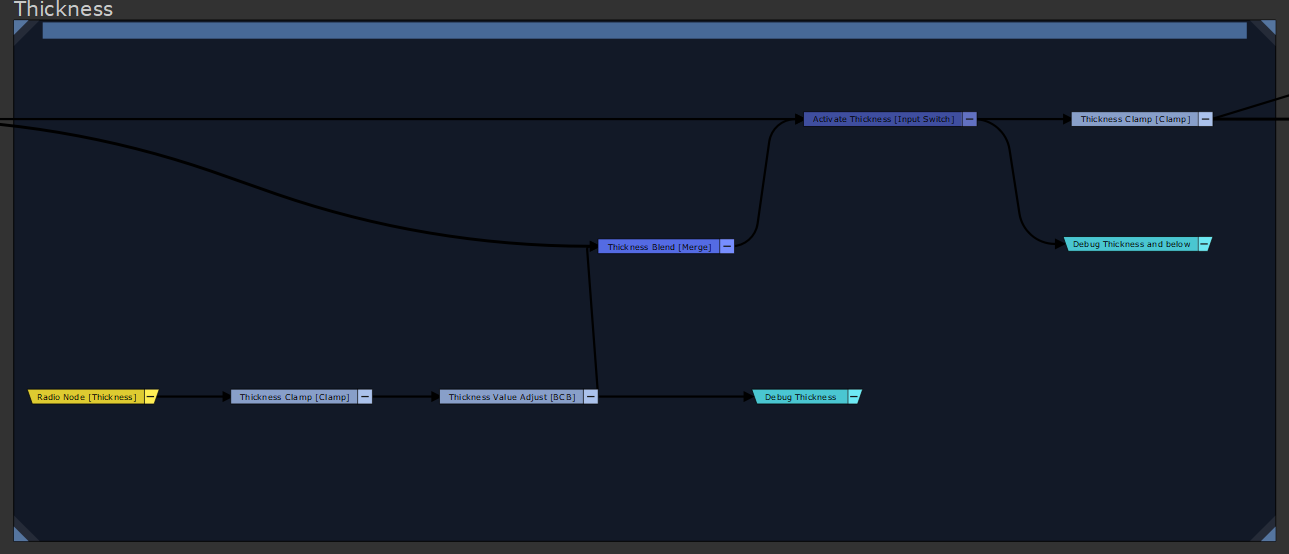The image size is (1289, 554).
Task: Toggle minus button on Thickness Blend node
Action: 727,247
